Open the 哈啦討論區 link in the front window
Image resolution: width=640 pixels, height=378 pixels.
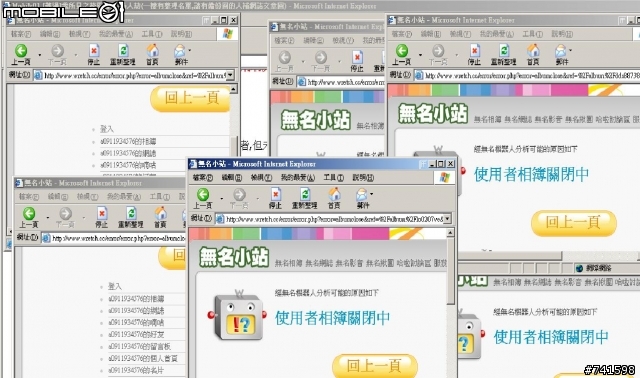coord(413,263)
